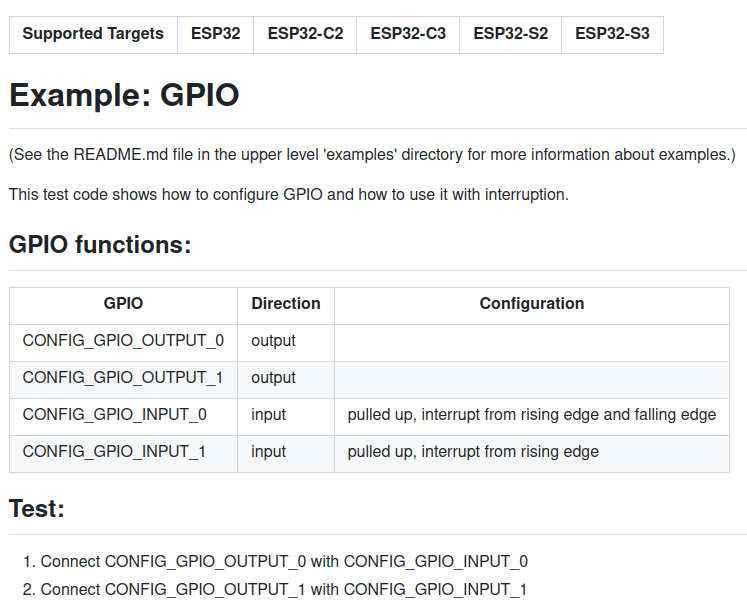
Task: Select the CONFIG_GPIO_INPUT_0 table cell
Action: tap(115, 415)
